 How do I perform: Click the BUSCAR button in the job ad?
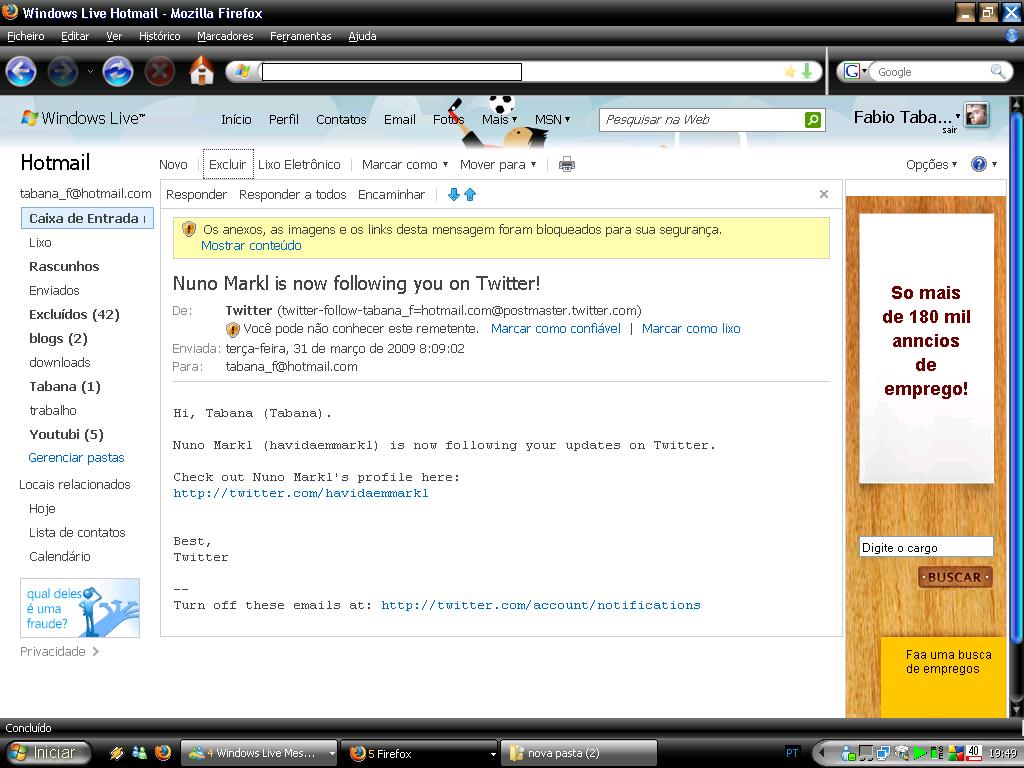coord(955,577)
